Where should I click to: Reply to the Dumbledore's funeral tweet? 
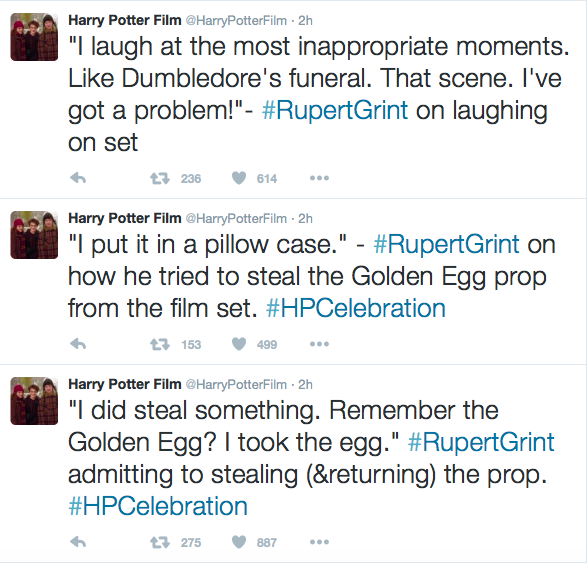[78, 178]
